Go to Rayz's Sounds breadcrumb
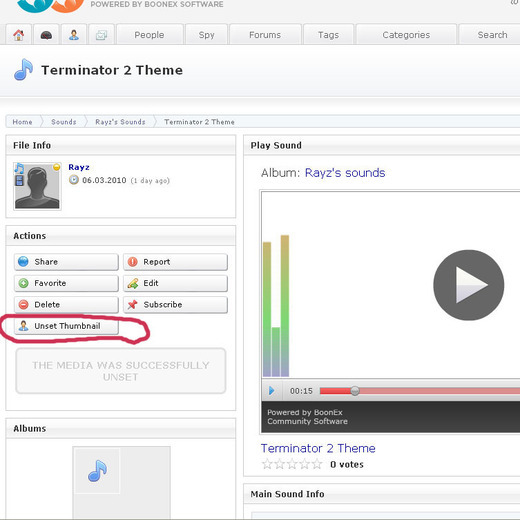 pos(120,122)
